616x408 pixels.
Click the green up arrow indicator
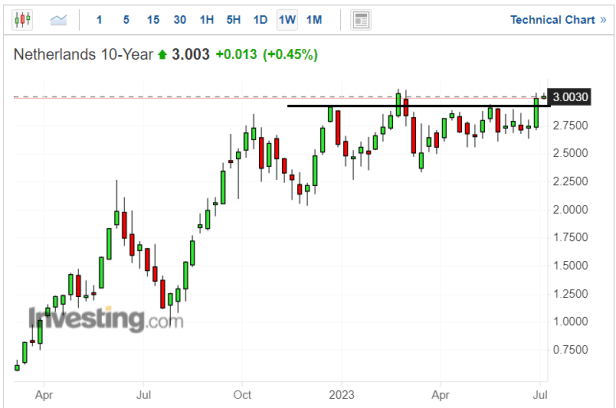162,55
